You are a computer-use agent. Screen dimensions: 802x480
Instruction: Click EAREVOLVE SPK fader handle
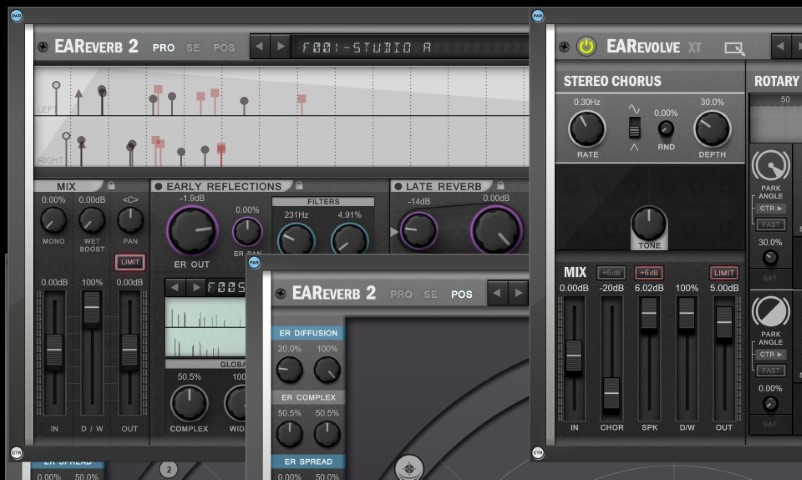[x=649, y=313]
